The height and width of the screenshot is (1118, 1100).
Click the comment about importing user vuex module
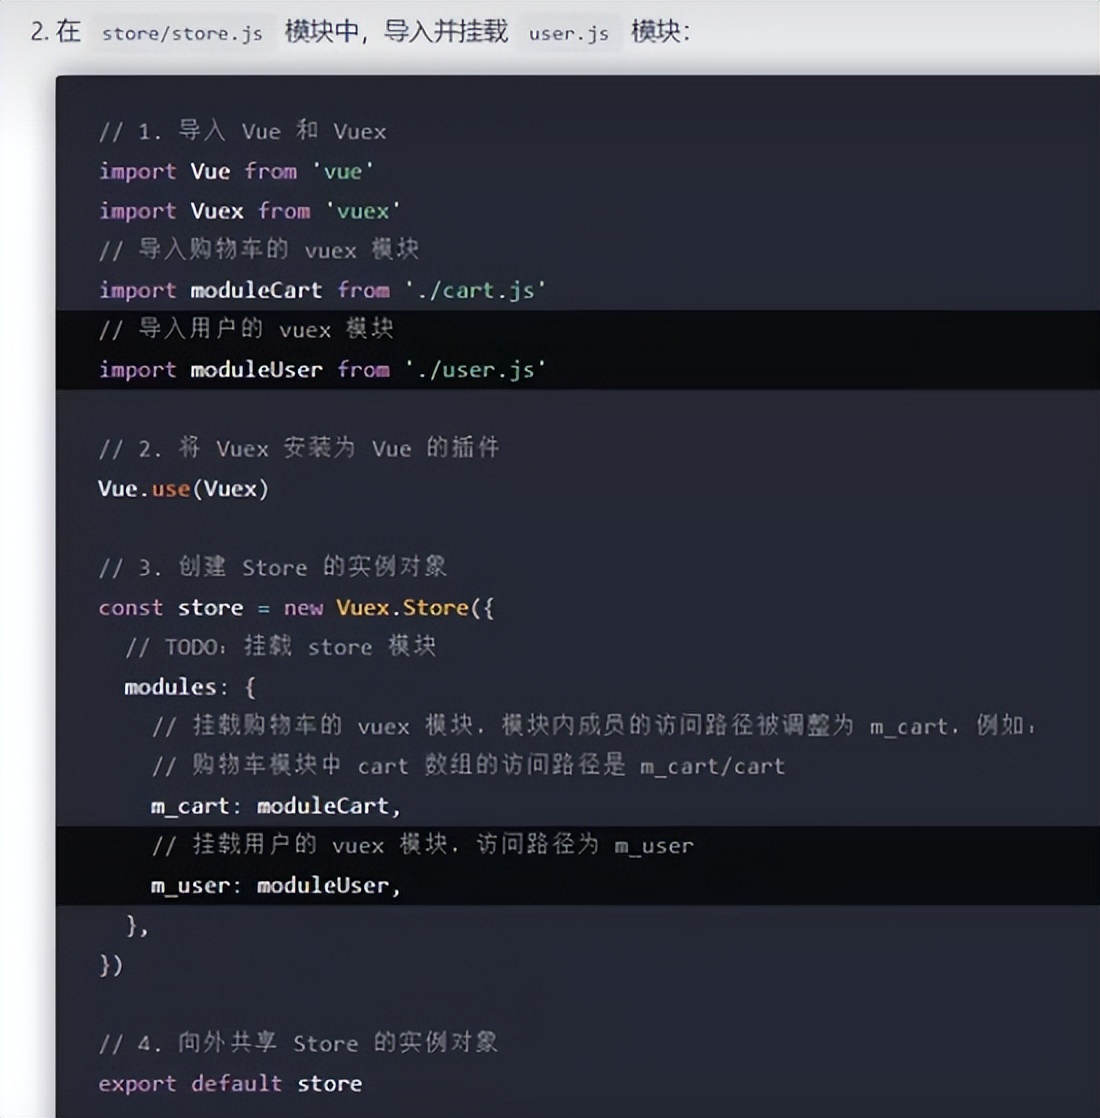pos(245,329)
